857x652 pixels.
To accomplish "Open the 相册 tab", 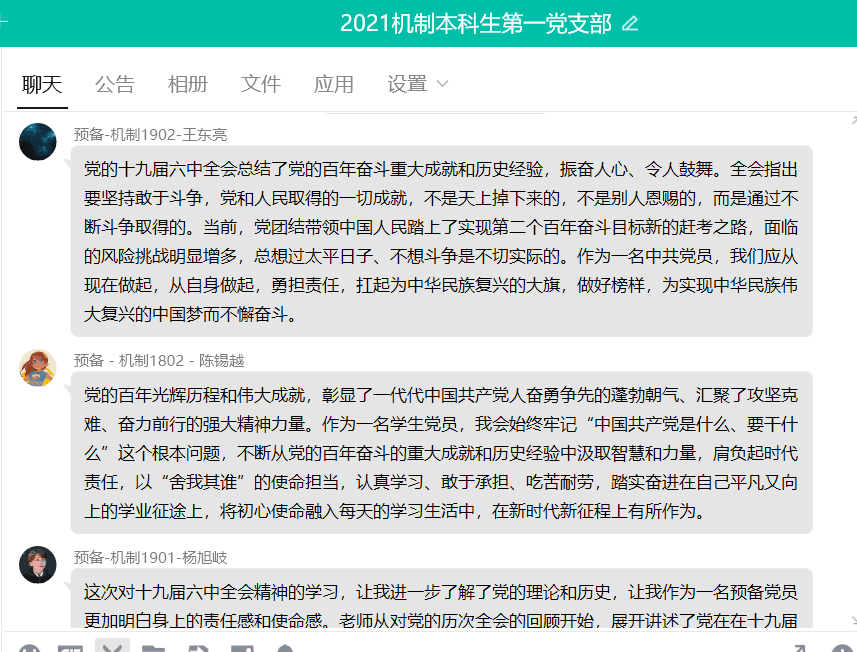I will pos(188,85).
